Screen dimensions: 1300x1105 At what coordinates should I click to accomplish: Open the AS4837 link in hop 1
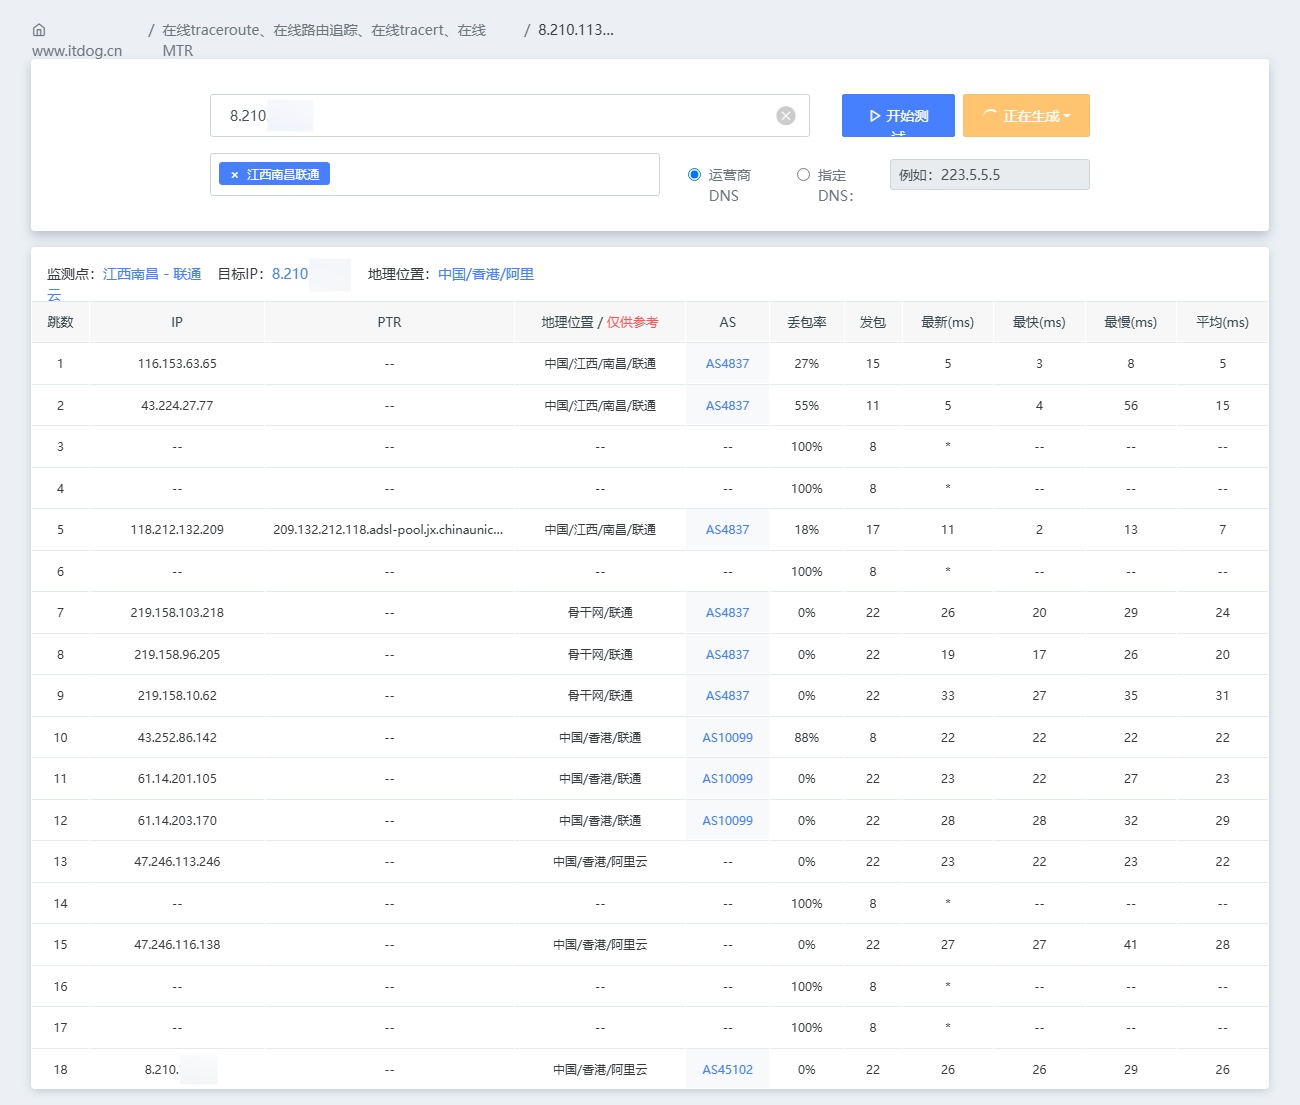tap(727, 364)
